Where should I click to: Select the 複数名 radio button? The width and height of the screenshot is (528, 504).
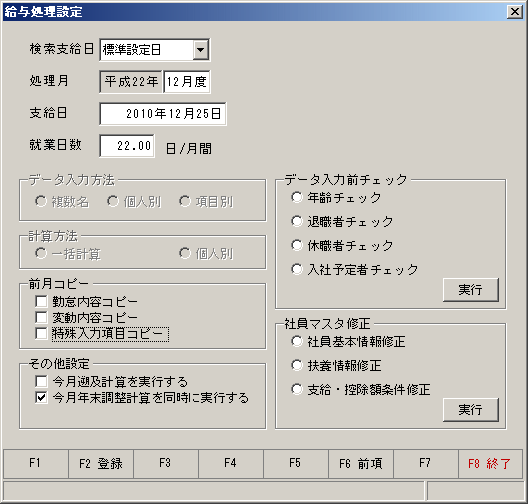coord(41,201)
